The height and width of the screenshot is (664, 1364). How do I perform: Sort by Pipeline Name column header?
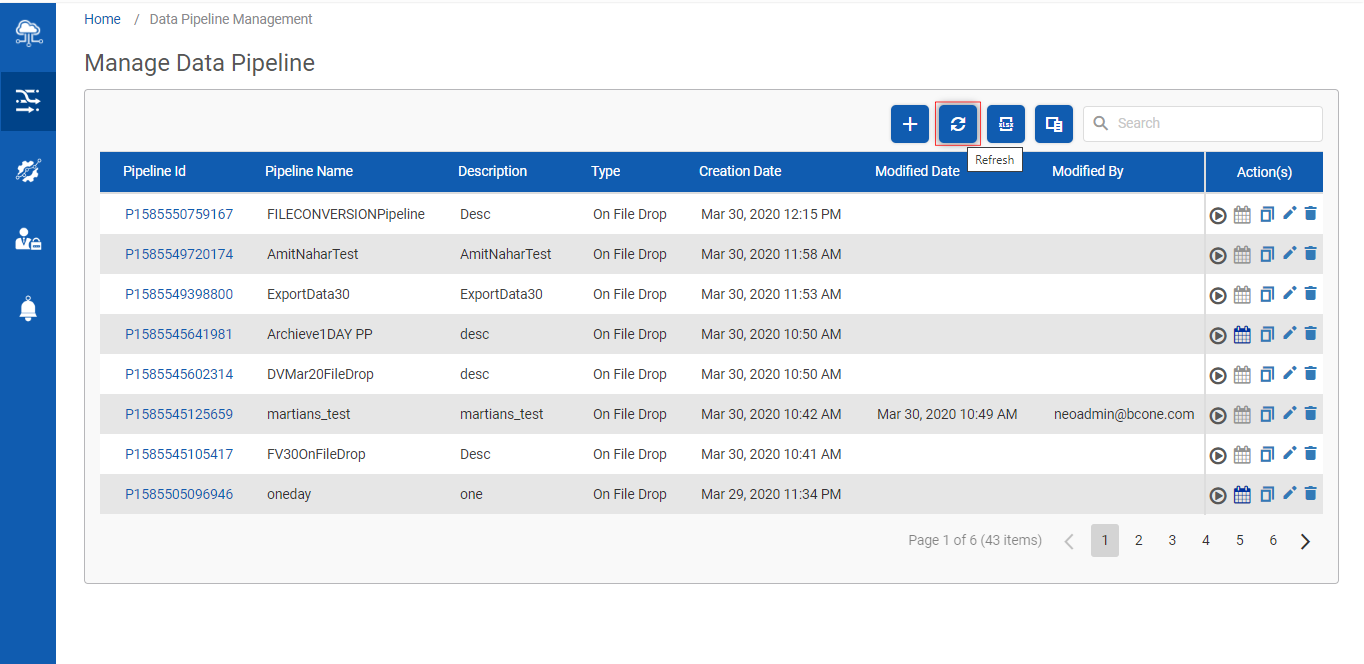pos(309,171)
